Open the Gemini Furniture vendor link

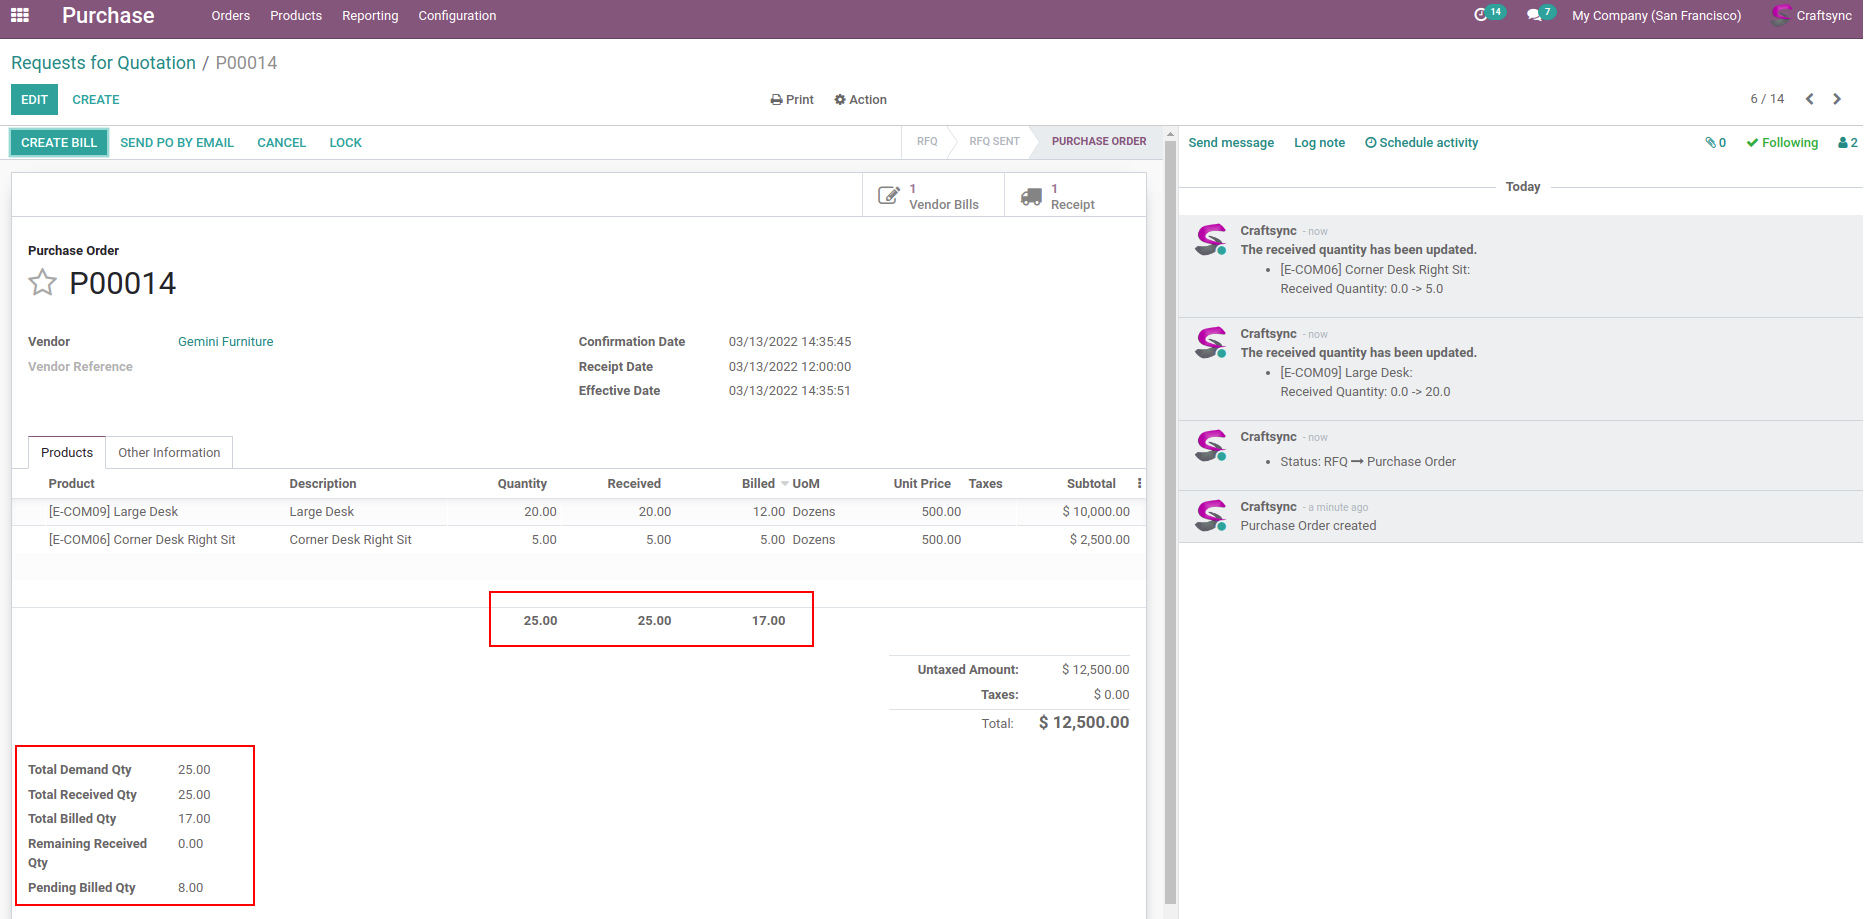pos(225,342)
